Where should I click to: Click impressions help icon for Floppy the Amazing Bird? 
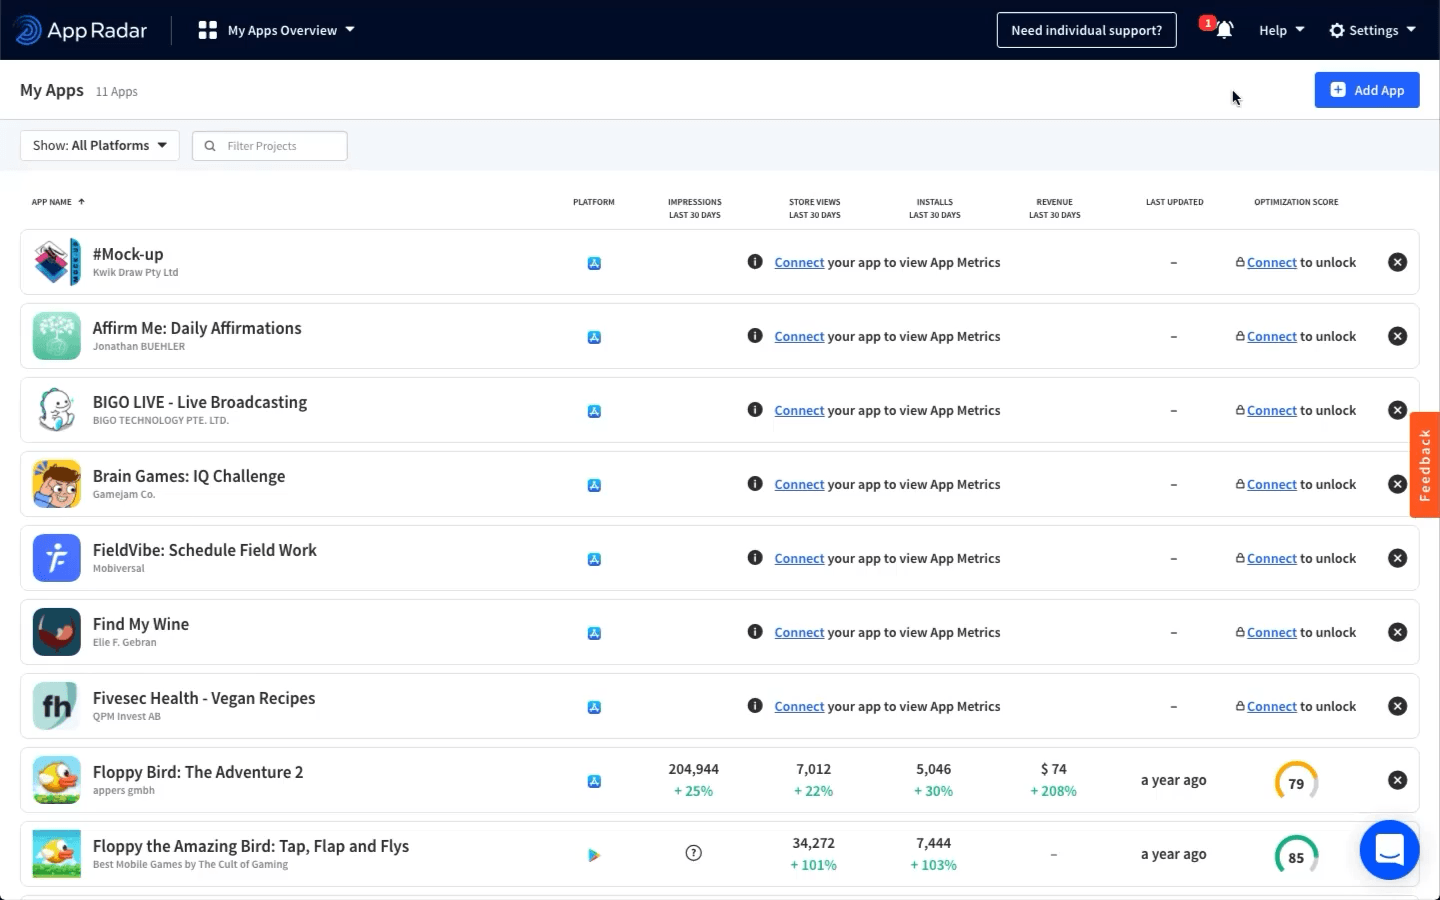(693, 853)
